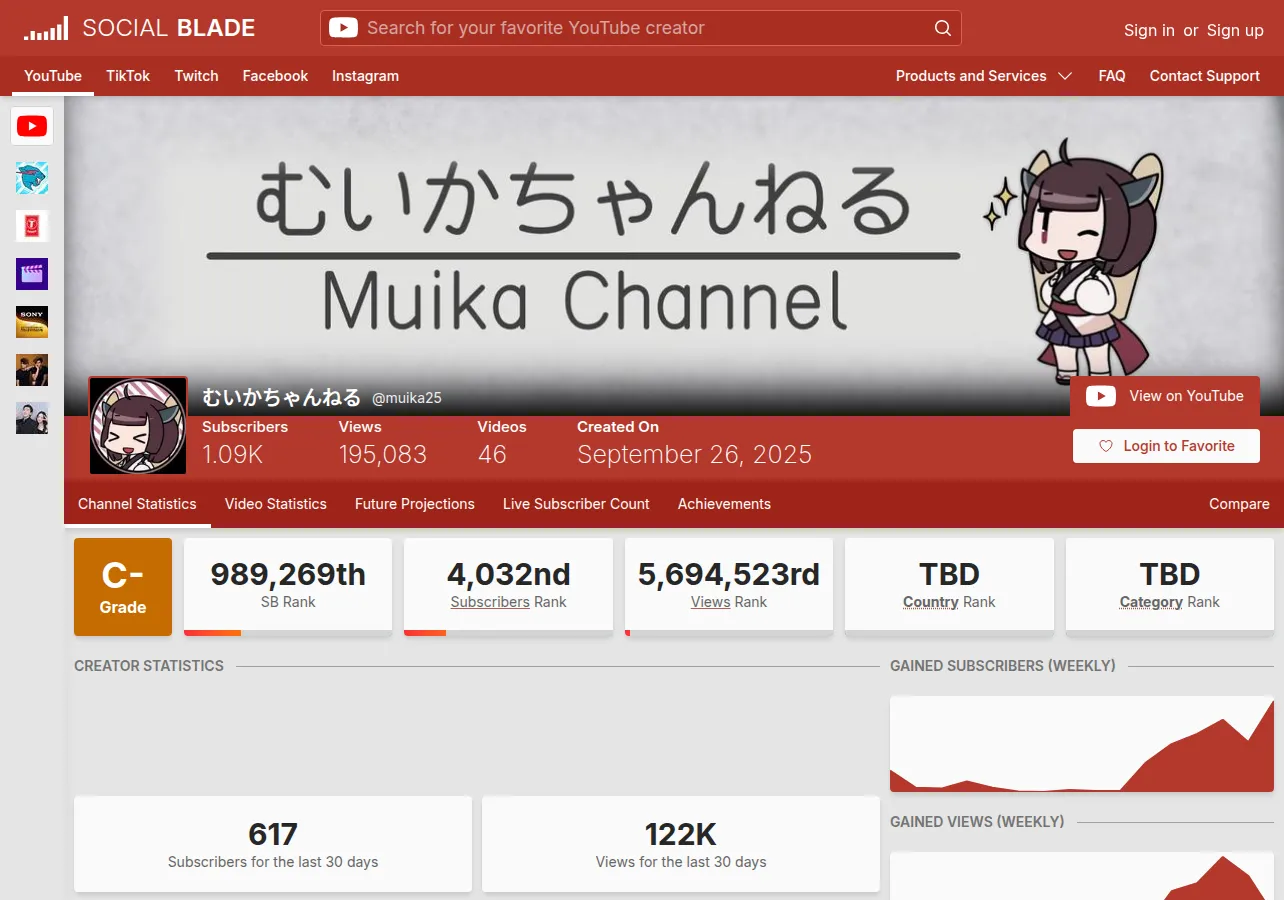
Task: Click the View on YouTube button
Action: pos(1165,396)
